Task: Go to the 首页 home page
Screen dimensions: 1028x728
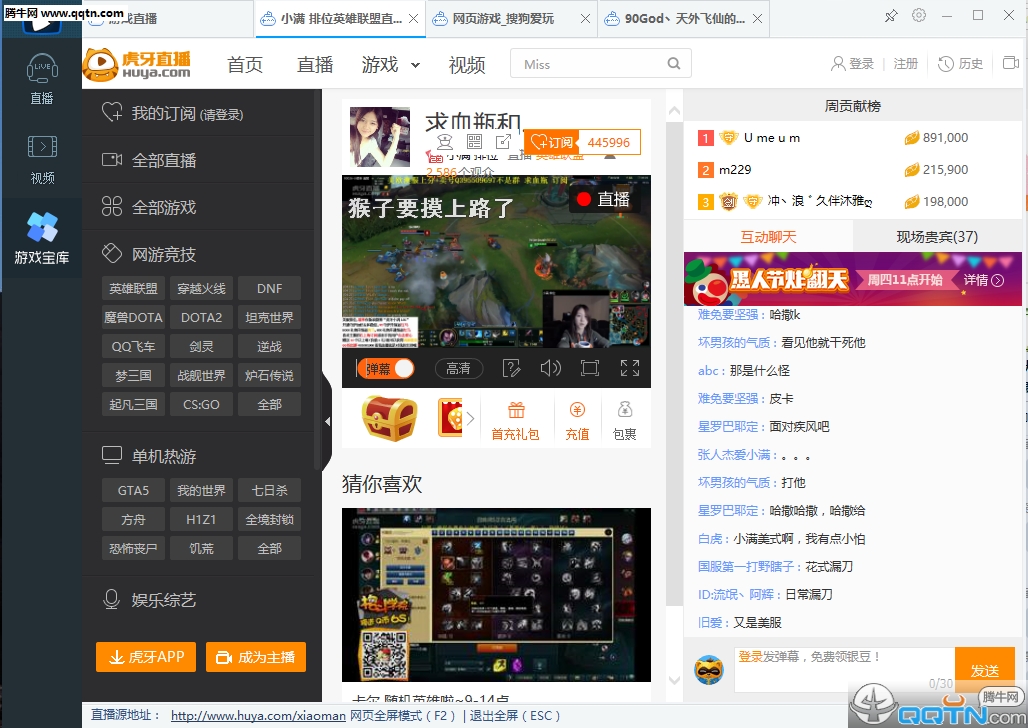Action: tap(245, 64)
